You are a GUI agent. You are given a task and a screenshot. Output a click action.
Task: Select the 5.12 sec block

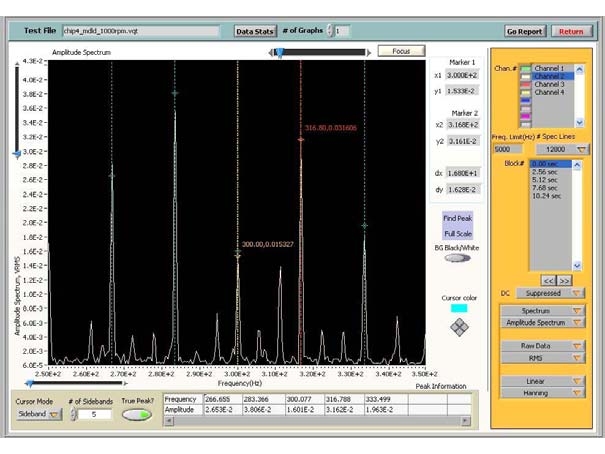pyautogui.click(x=546, y=181)
